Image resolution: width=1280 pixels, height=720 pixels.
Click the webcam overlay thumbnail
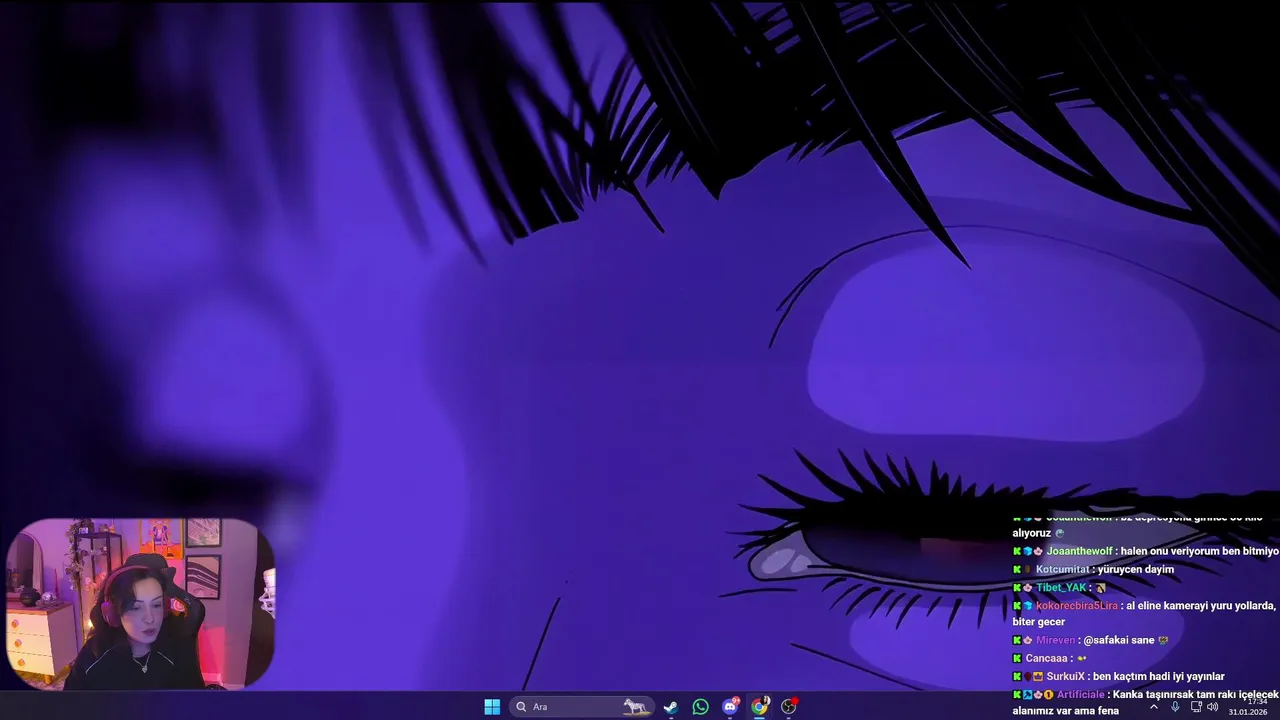(x=140, y=603)
